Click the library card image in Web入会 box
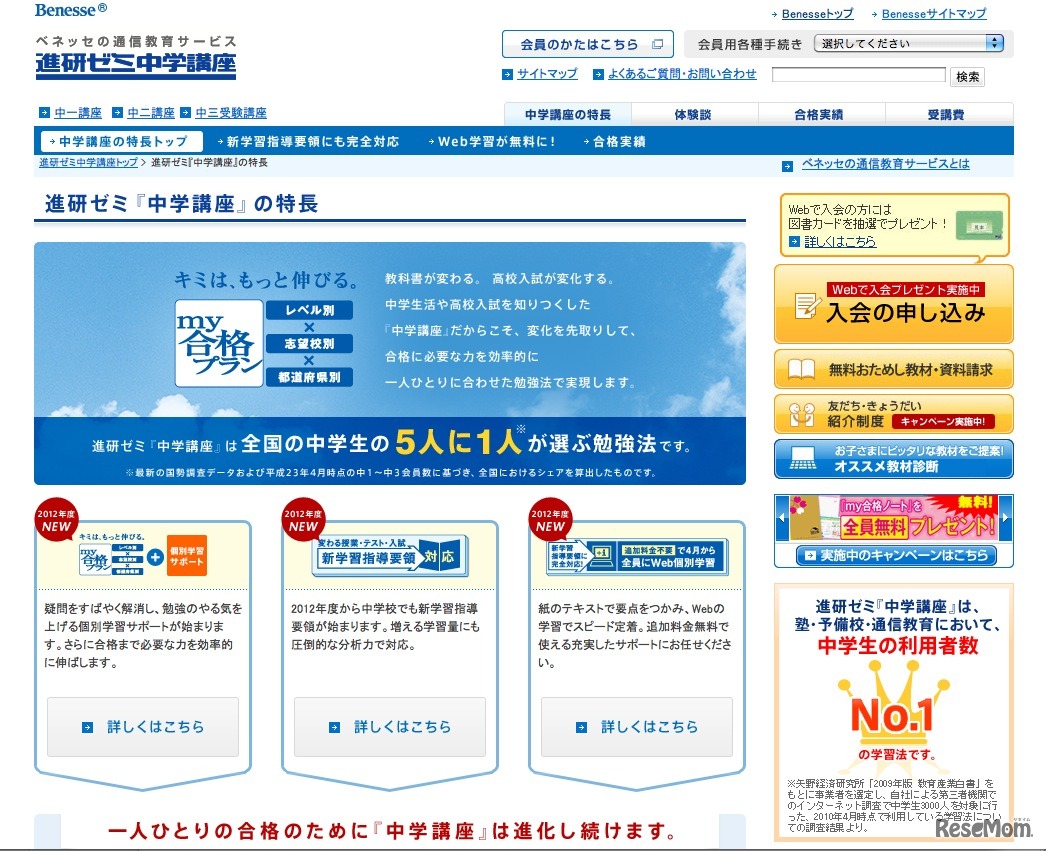Image resolution: width=1046 pixels, height=851 pixels. pyautogui.click(x=979, y=227)
